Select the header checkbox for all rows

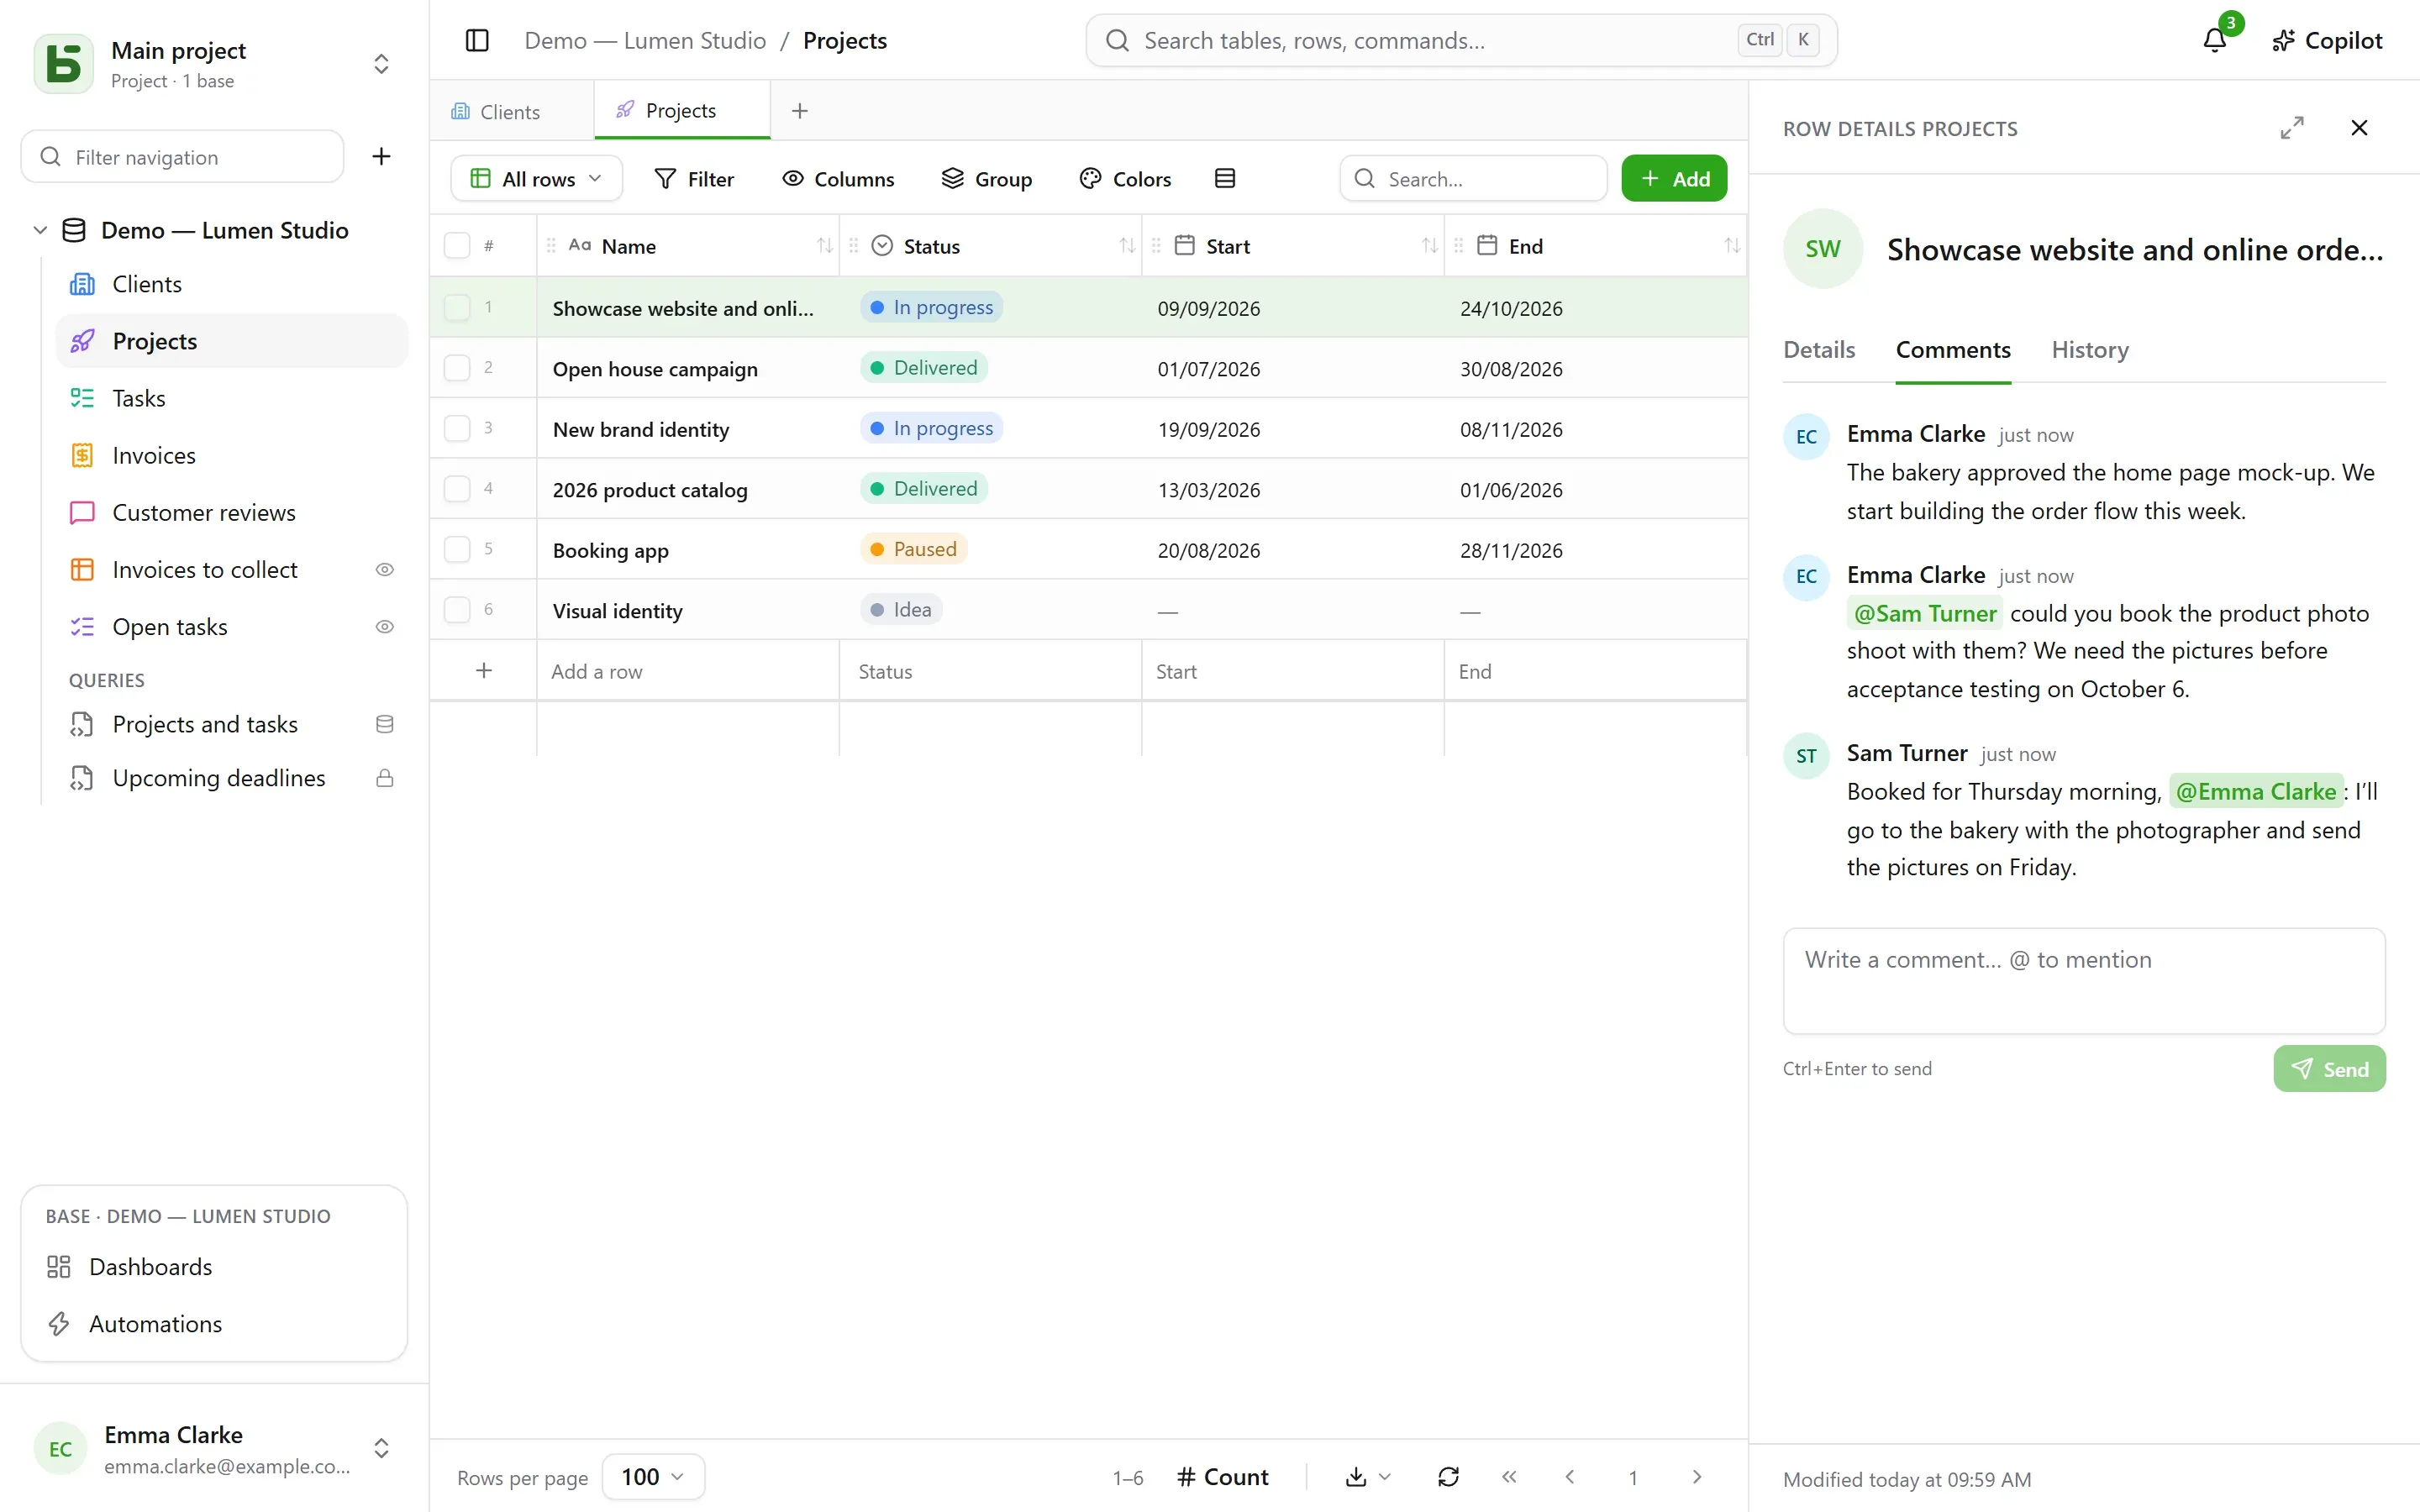point(457,246)
